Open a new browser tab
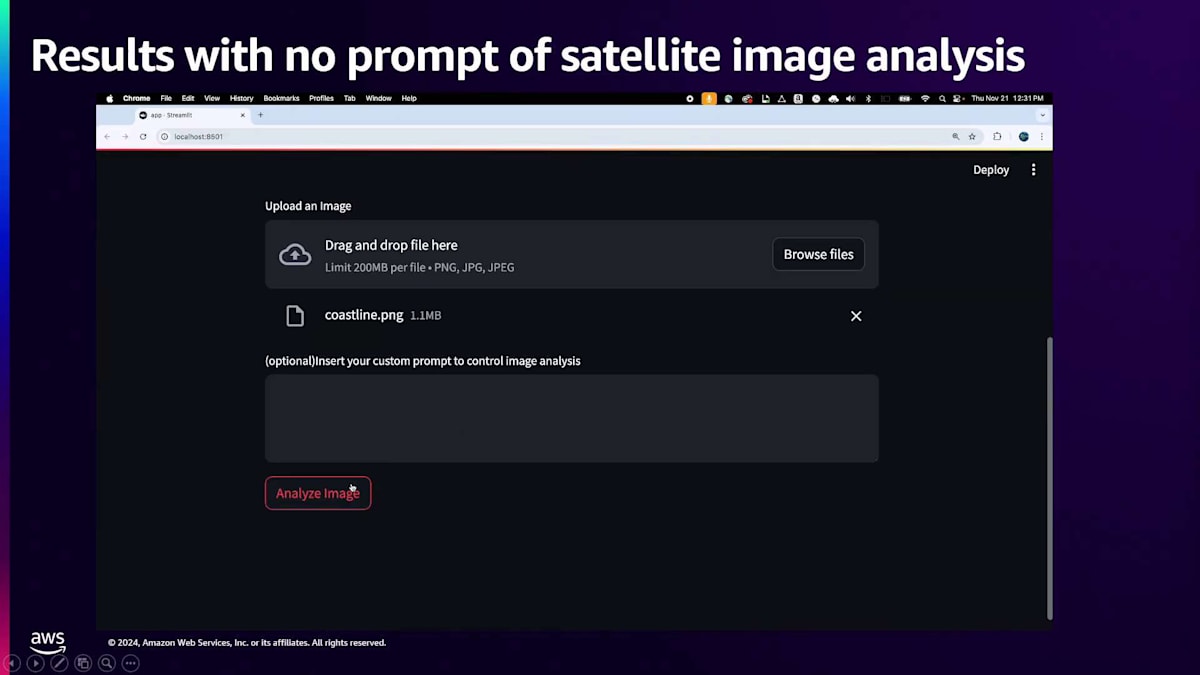The width and height of the screenshot is (1200, 675). click(261, 115)
